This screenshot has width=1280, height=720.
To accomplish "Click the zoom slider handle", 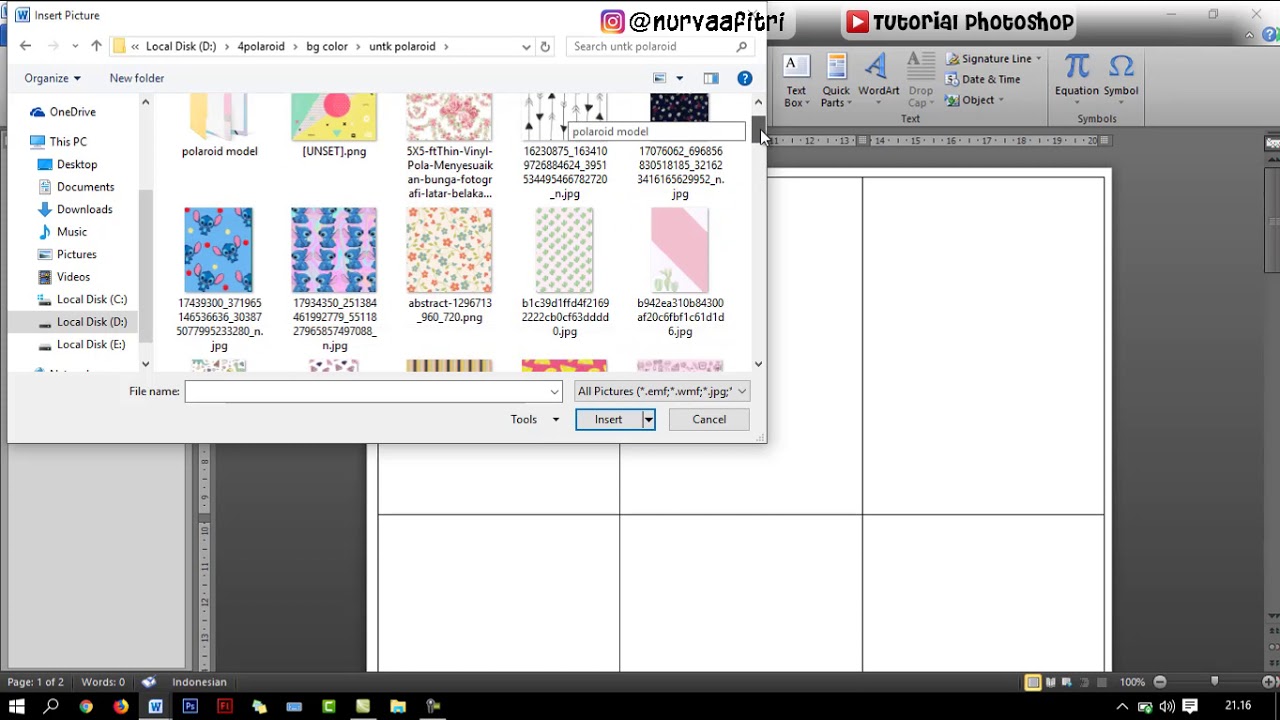I will coord(1215,682).
